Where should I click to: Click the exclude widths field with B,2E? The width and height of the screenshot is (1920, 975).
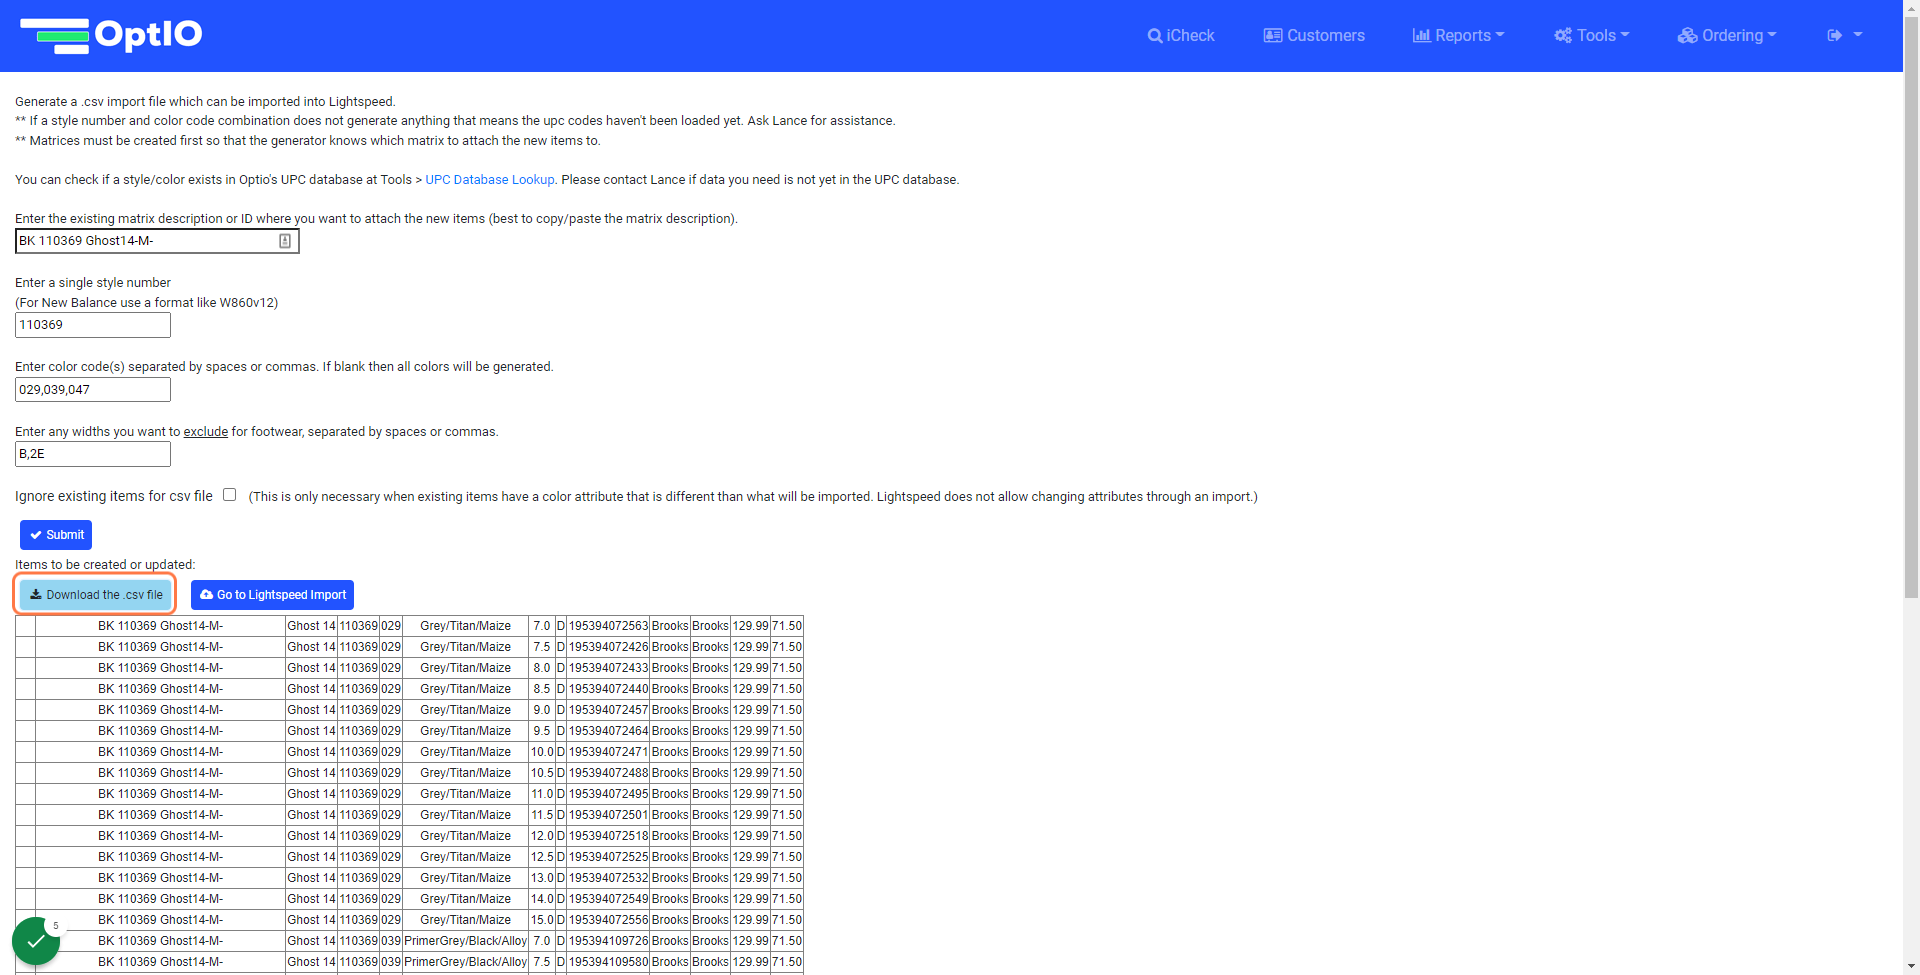[x=93, y=454]
